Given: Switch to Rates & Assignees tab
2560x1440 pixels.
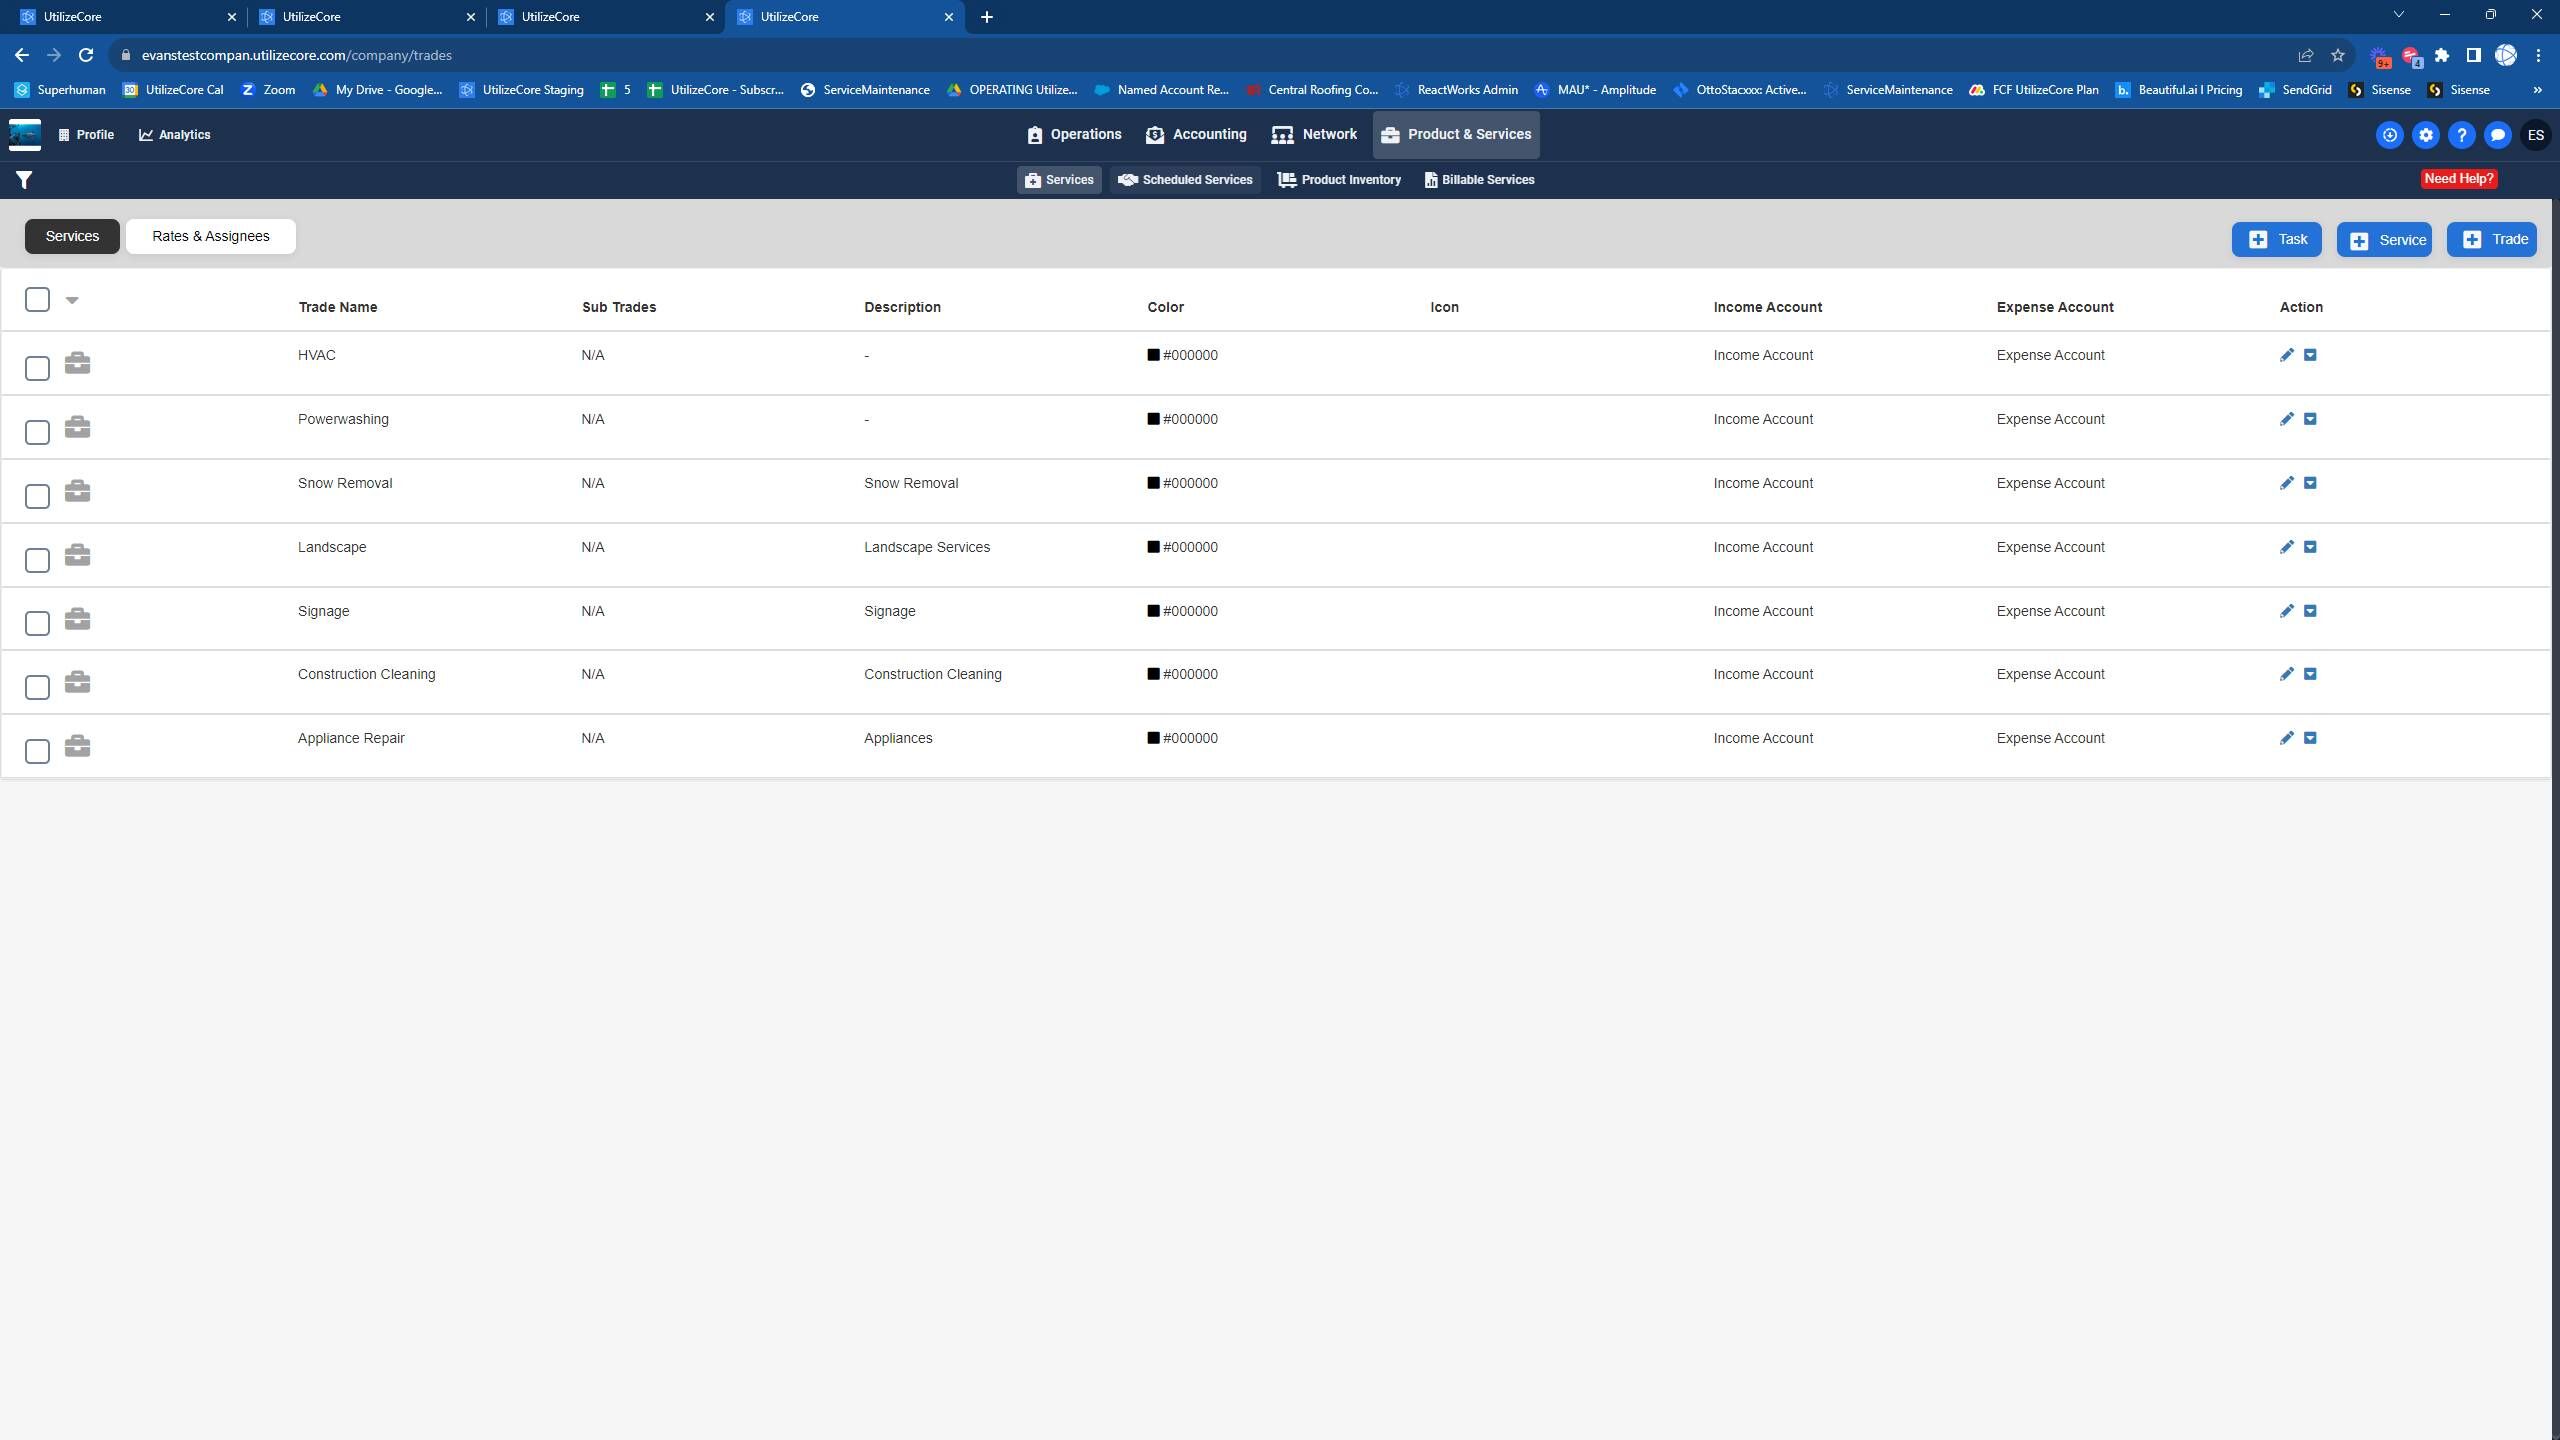Looking at the screenshot, I should point(210,236).
